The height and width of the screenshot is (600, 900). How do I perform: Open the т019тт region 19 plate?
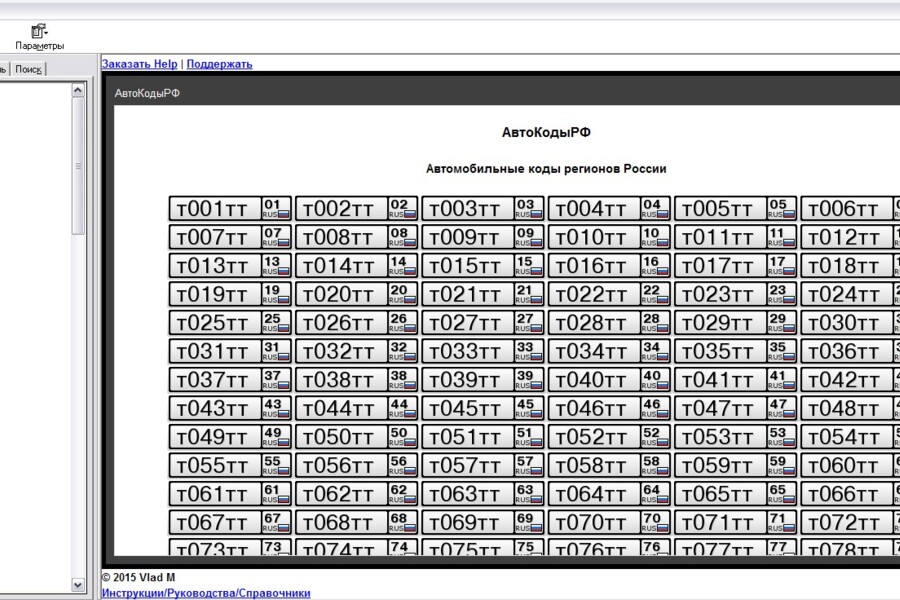[230, 294]
